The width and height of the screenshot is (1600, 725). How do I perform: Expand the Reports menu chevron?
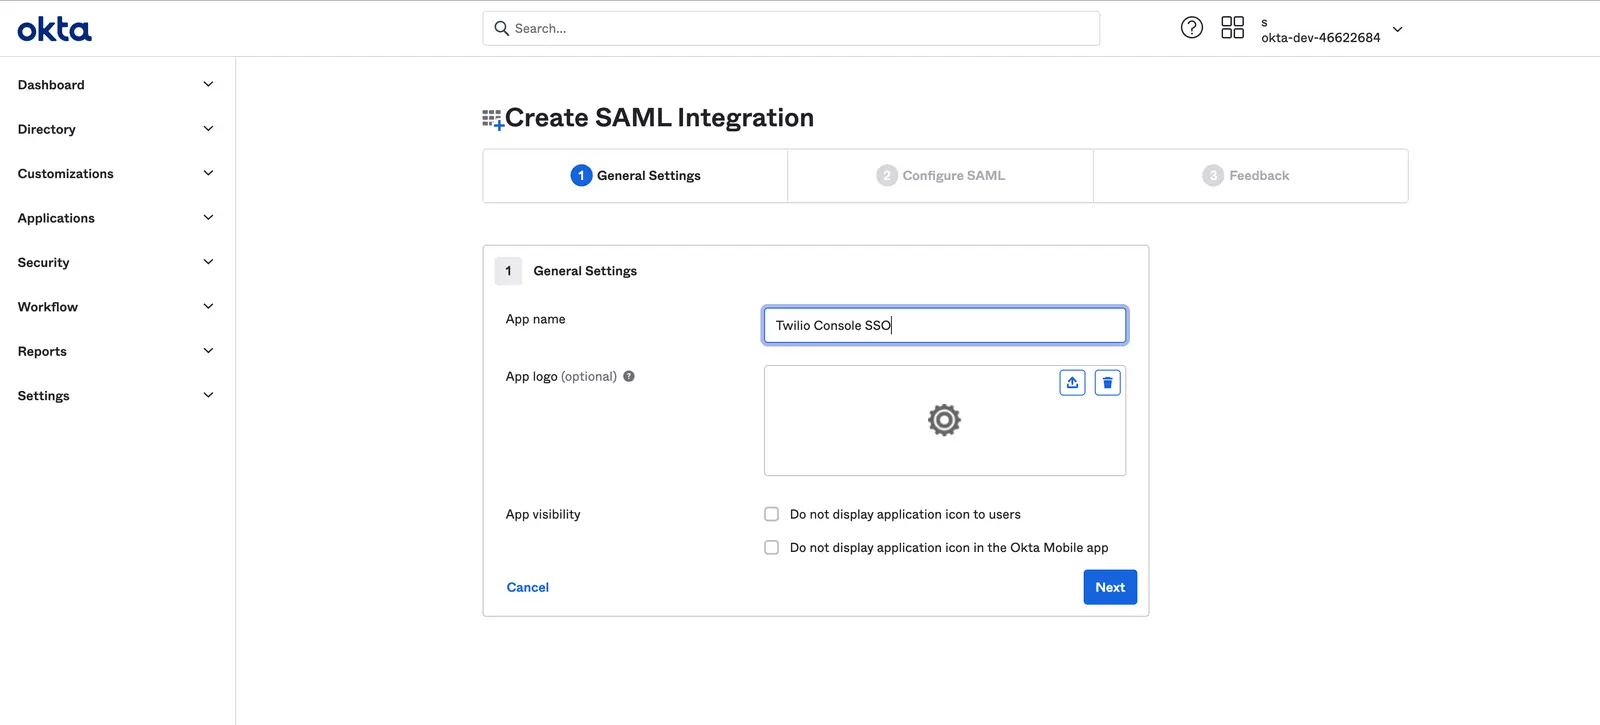[208, 351]
